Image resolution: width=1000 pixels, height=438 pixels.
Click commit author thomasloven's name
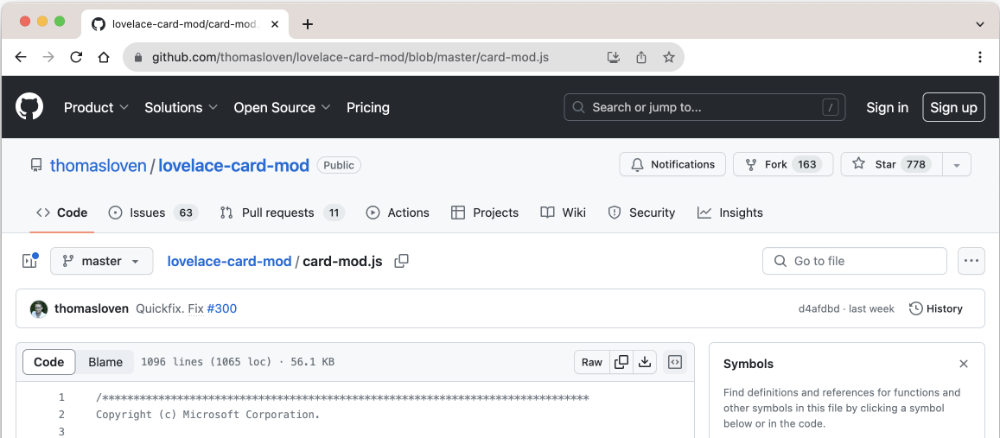click(x=91, y=309)
